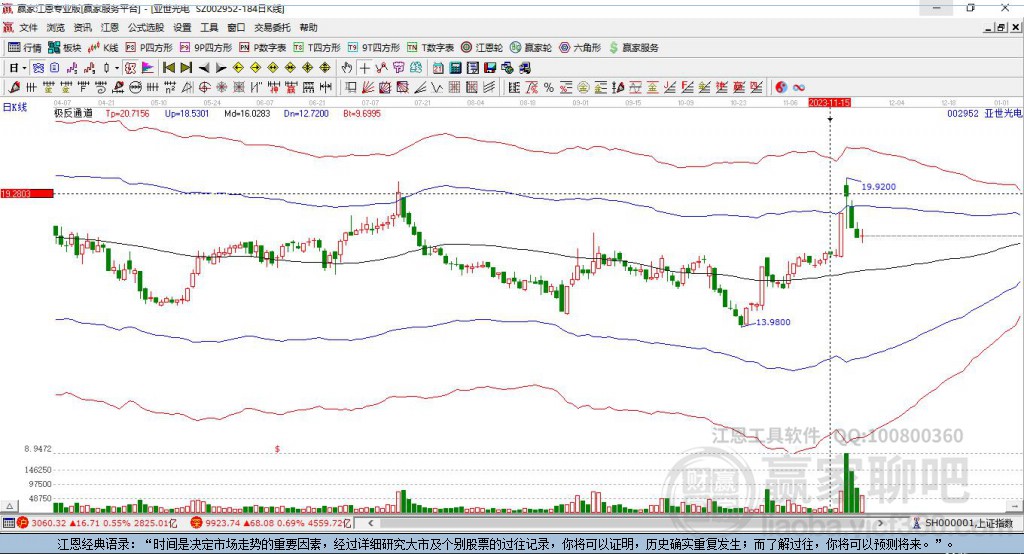This screenshot has width=1024, height=554.
Task: Select the zigzag wave line tool
Action: pyautogui.click(x=438, y=88)
